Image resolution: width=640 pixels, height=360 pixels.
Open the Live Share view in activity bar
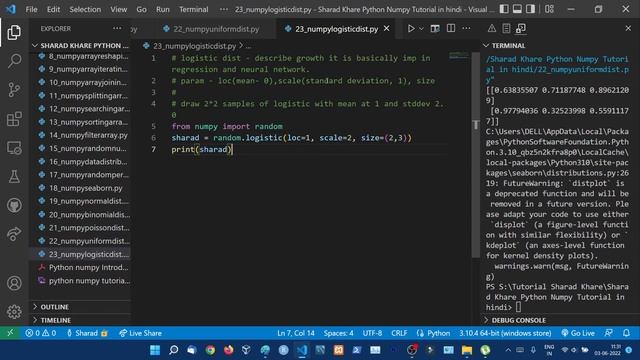pyautogui.click(x=14, y=234)
